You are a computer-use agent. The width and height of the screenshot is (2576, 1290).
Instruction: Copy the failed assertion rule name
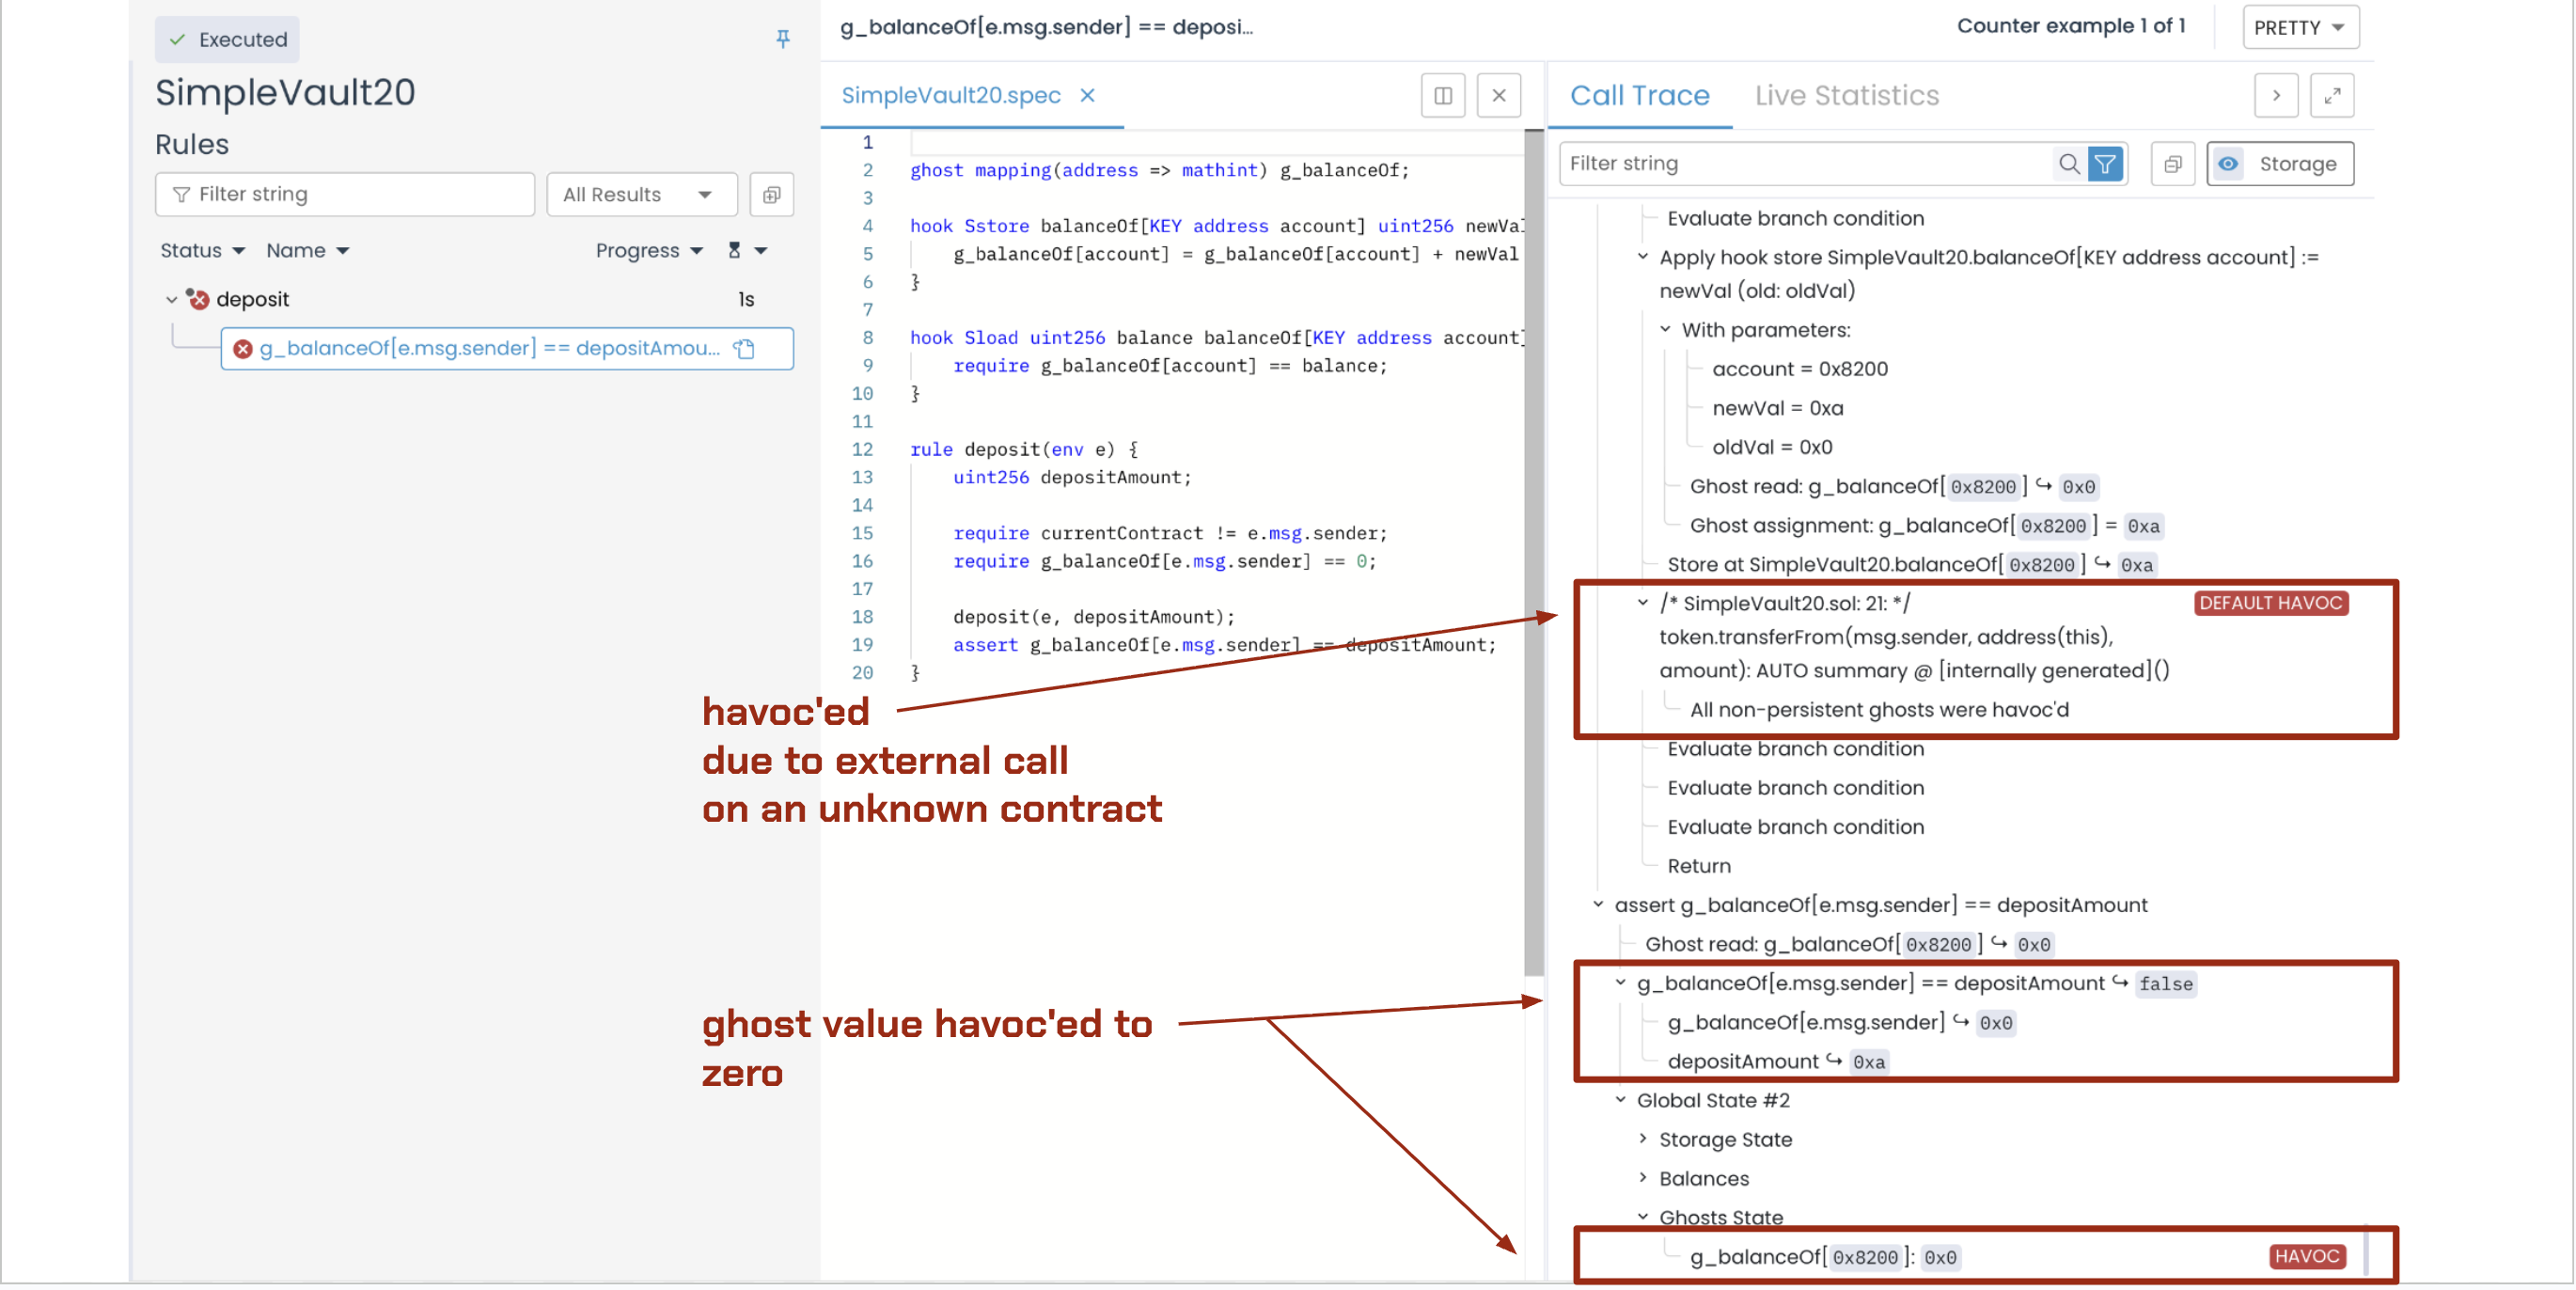(x=745, y=348)
